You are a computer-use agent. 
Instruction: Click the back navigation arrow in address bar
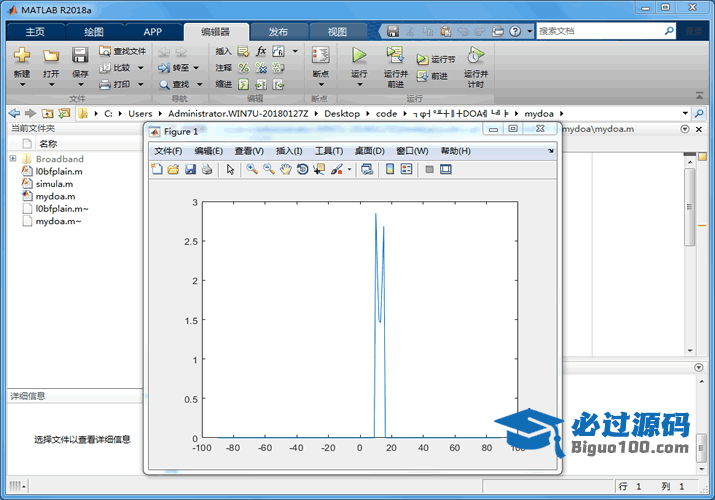pos(14,113)
